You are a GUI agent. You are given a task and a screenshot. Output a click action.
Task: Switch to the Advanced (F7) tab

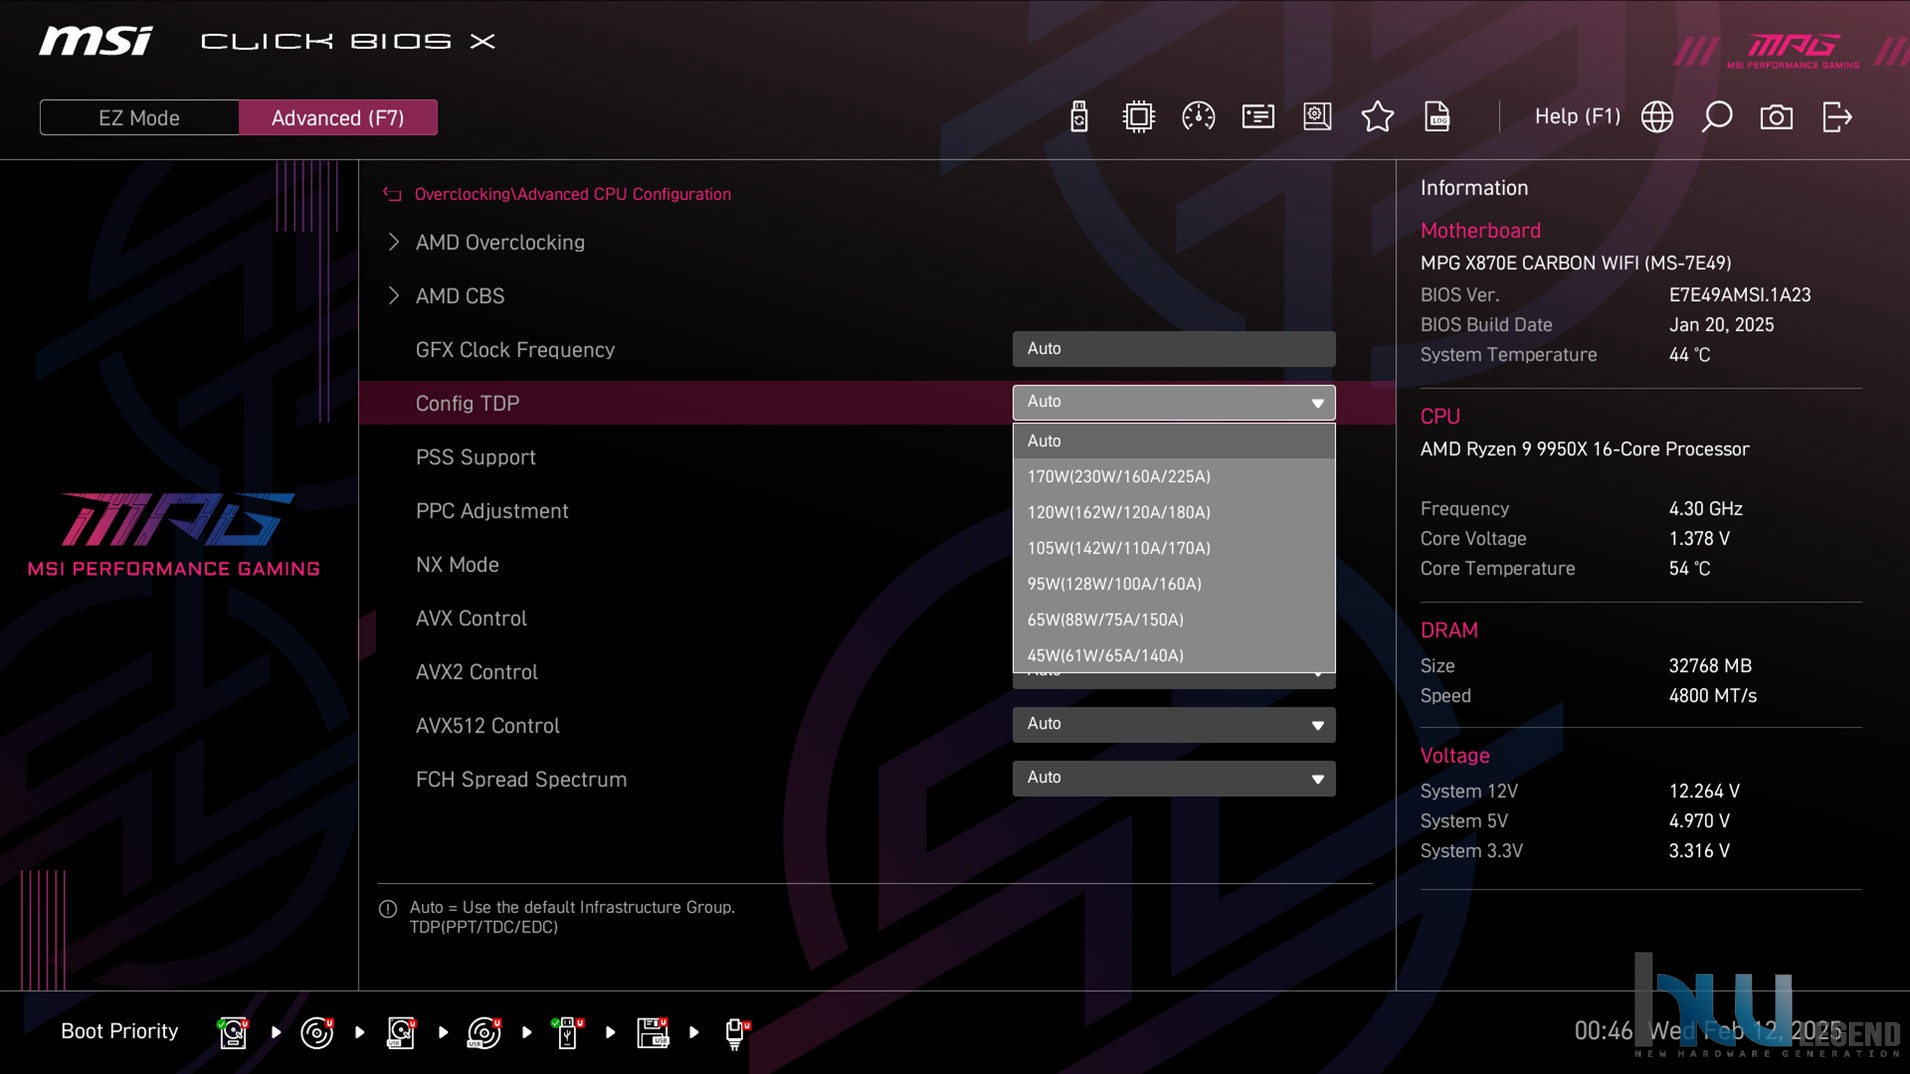[338, 117]
